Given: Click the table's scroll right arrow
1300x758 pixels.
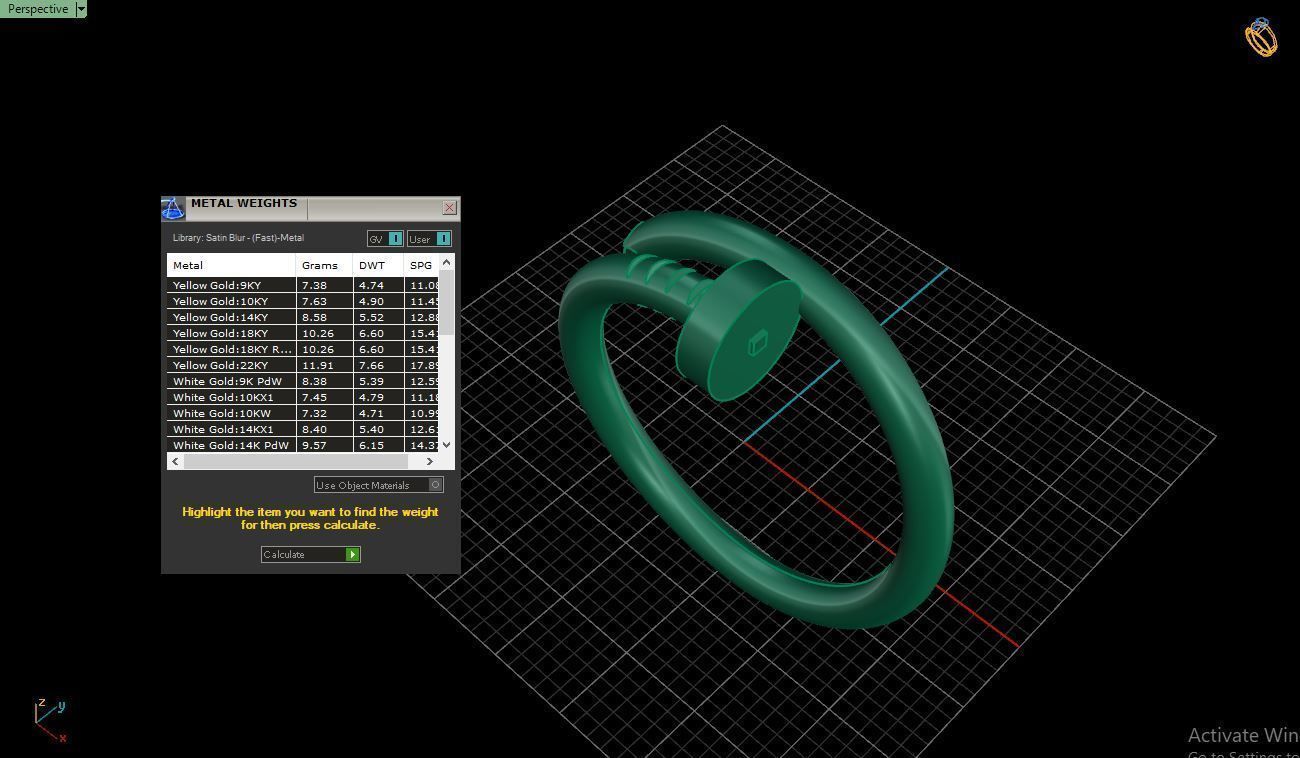Looking at the screenshot, I should coord(430,461).
